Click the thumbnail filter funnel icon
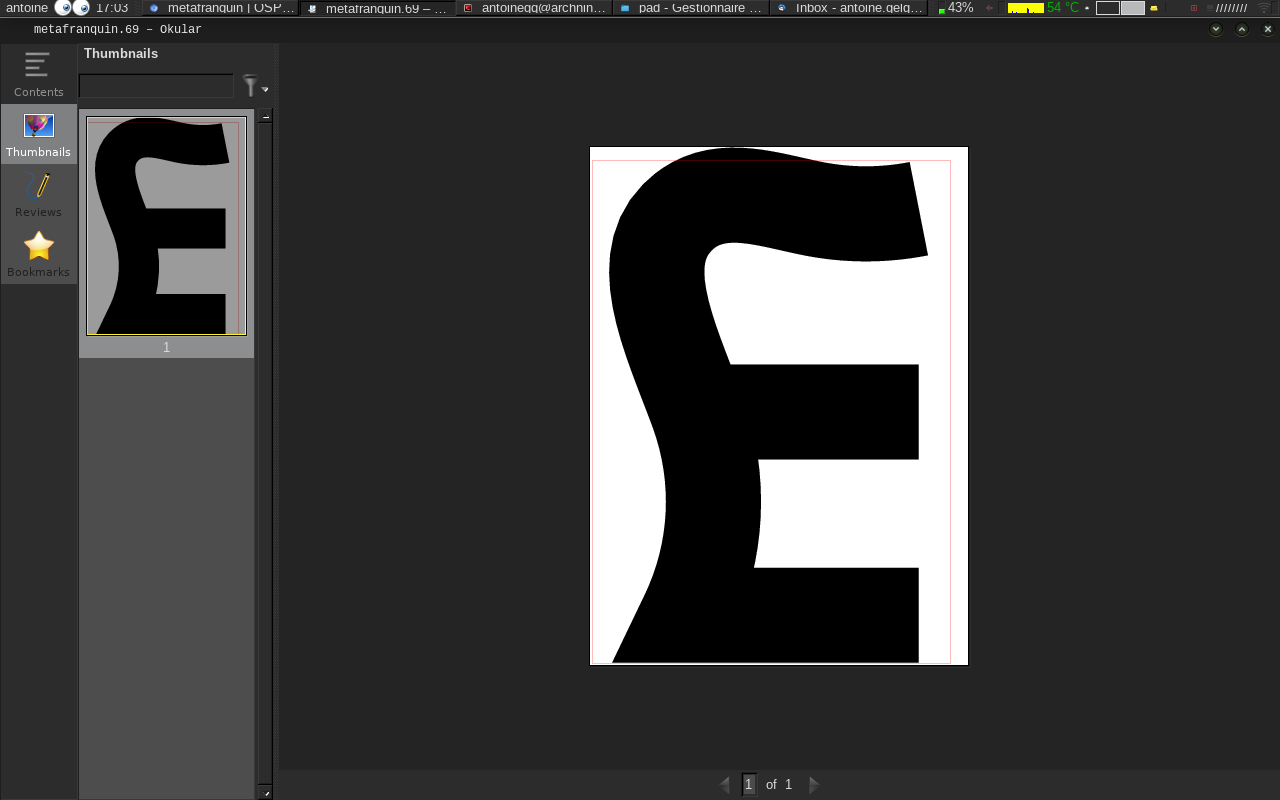The image size is (1280, 800). pyautogui.click(x=250, y=86)
